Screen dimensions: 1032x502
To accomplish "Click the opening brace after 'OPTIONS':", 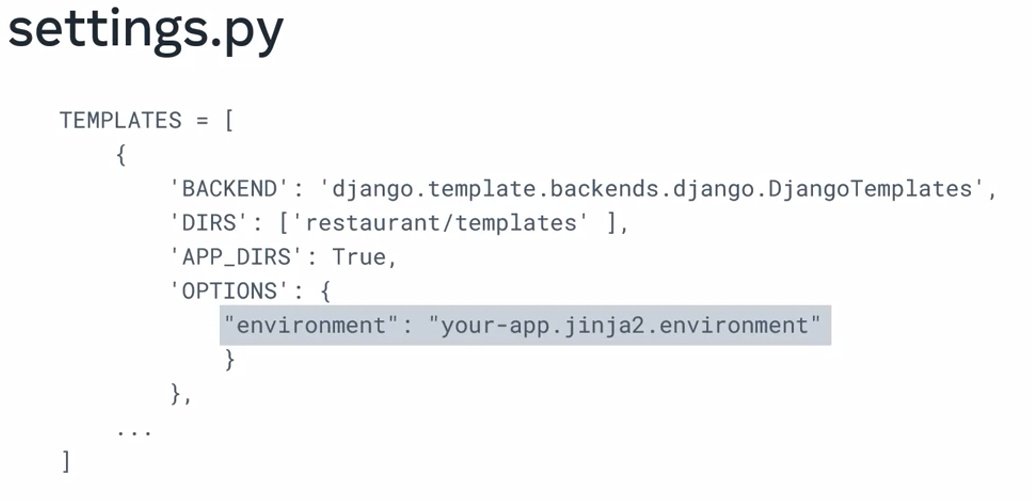I will coord(325,291).
